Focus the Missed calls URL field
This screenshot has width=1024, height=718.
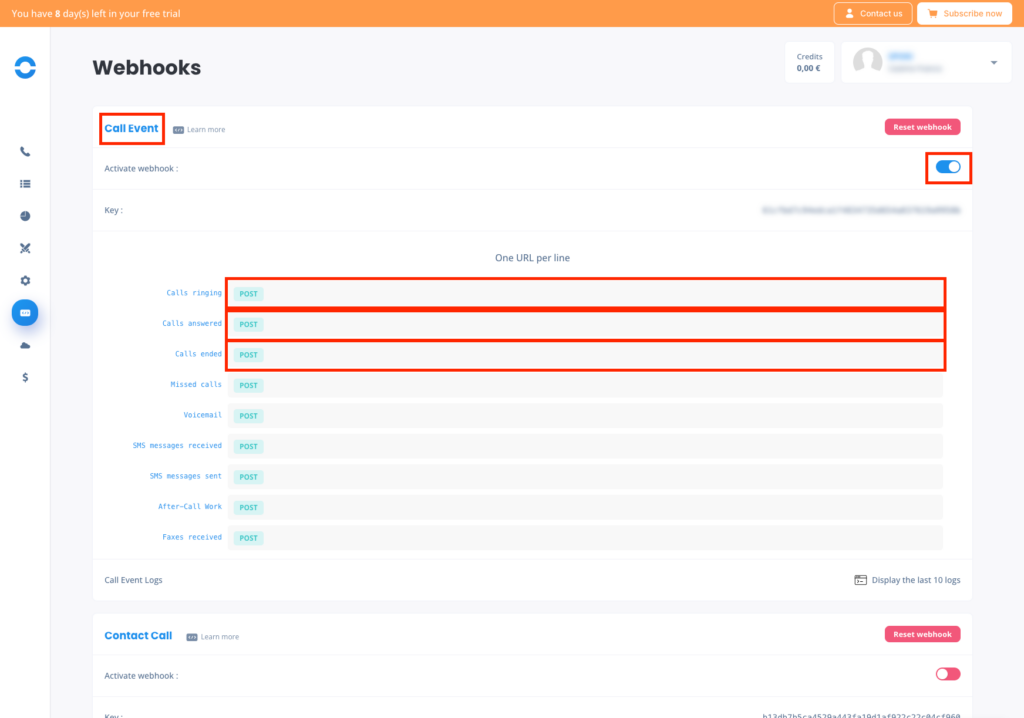coord(600,385)
